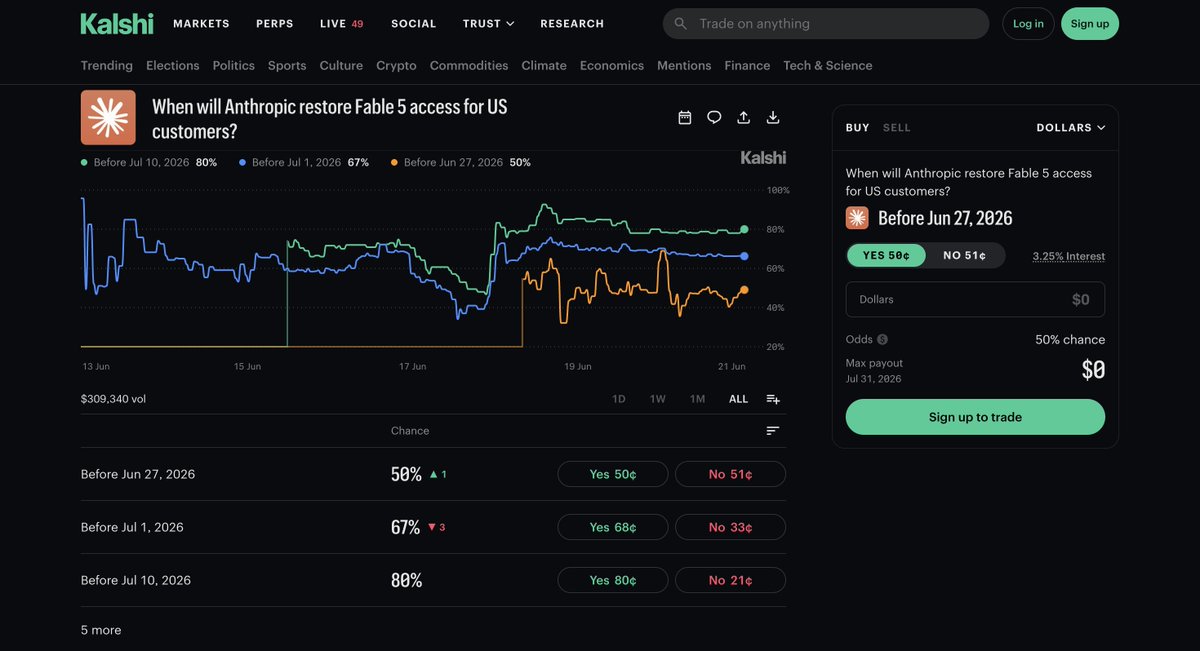
Task: Click the sort icon in Chance header
Action: [773, 431]
